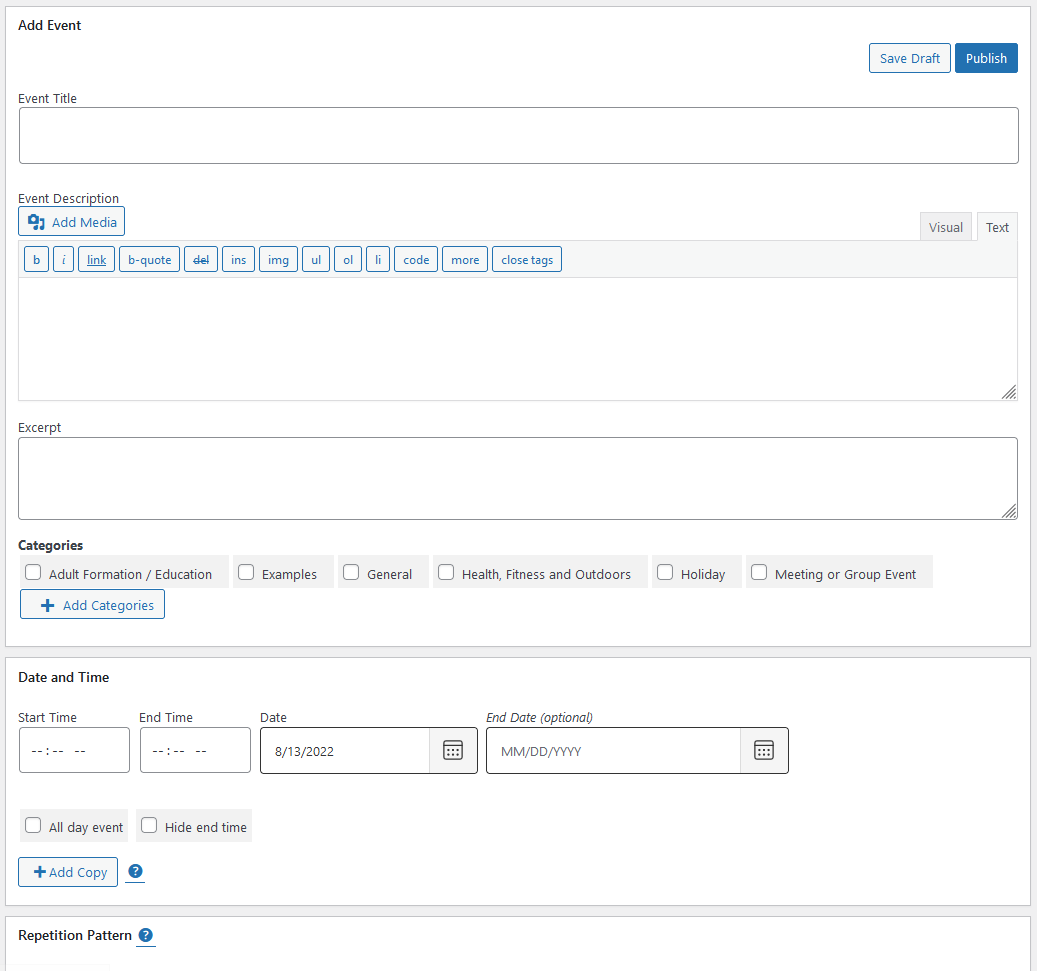Image resolution: width=1037 pixels, height=971 pixels.
Task: Insert code tag with code button
Action: pyautogui.click(x=416, y=259)
